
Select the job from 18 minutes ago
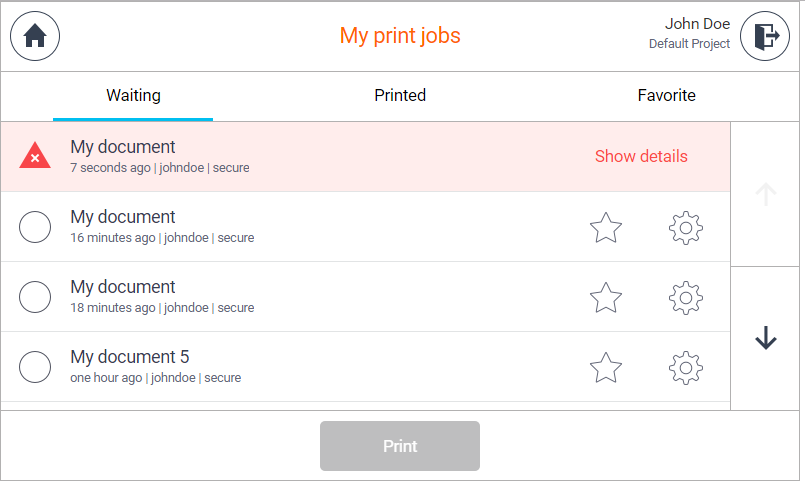pyautogui.click(x=35, y=298)
